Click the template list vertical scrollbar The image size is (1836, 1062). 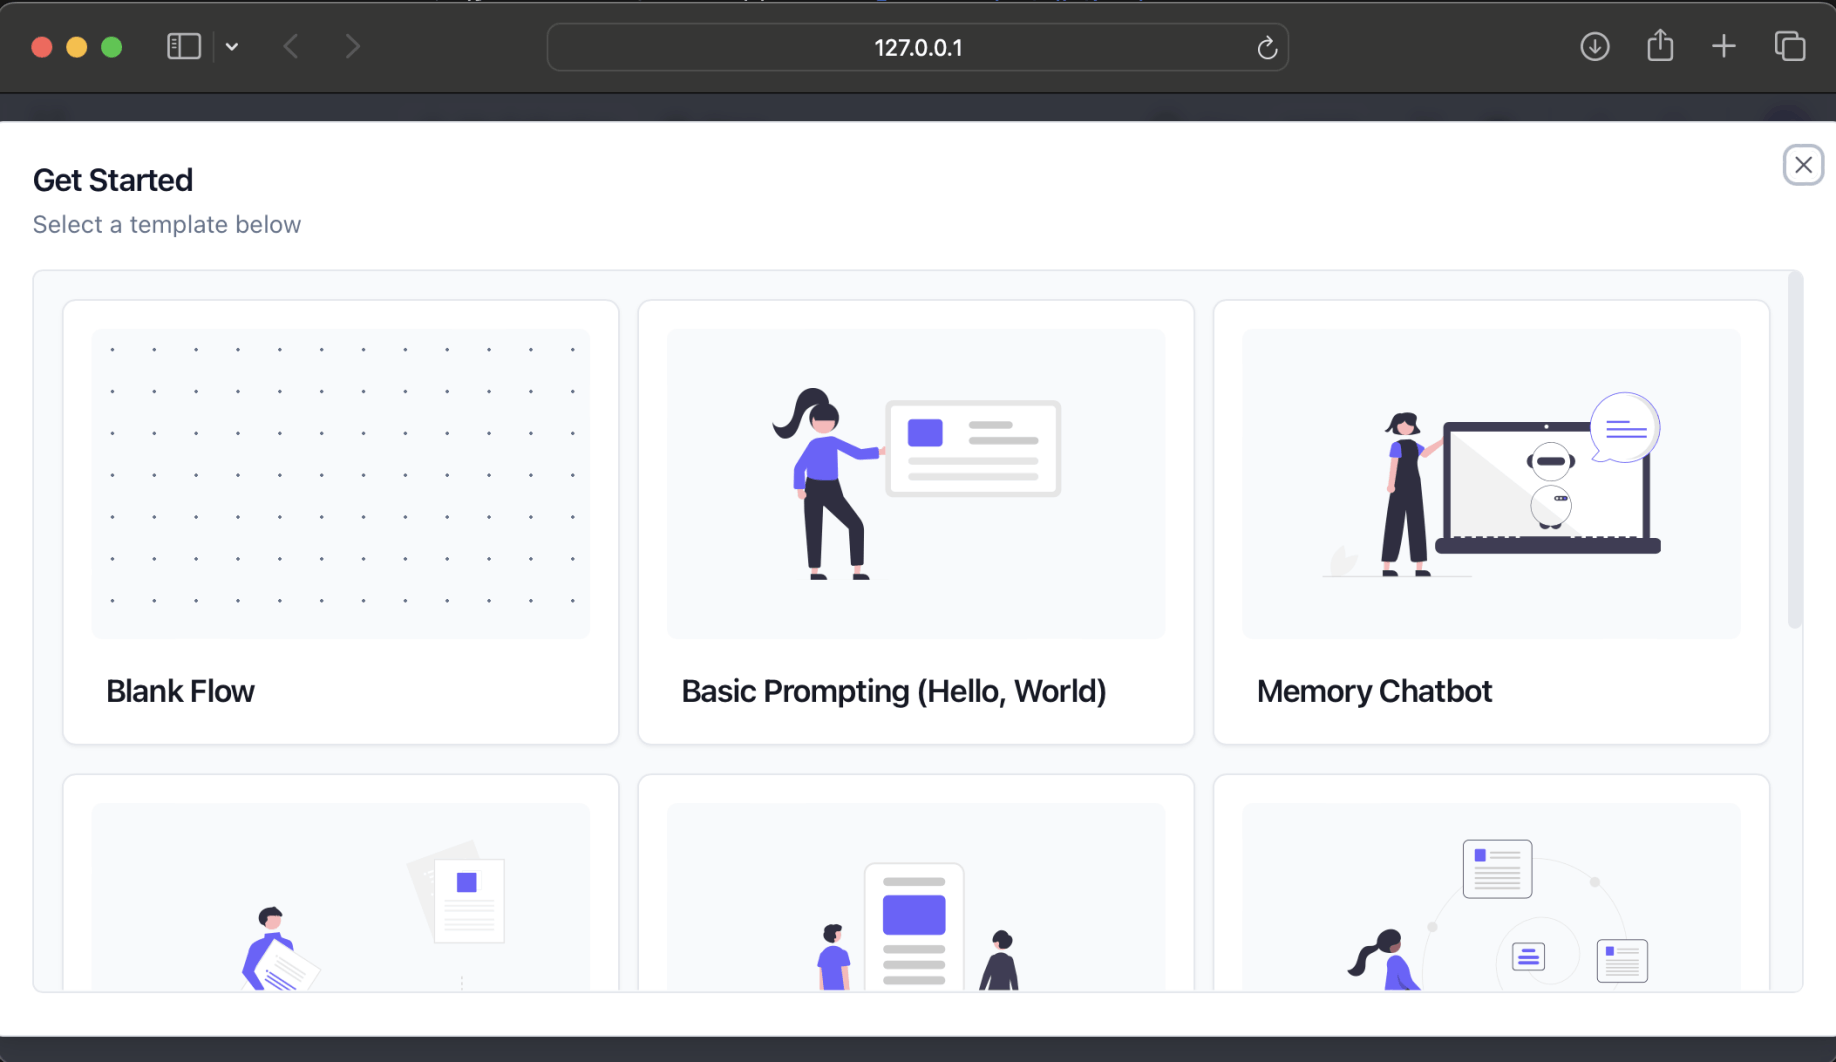point(1795,450)
